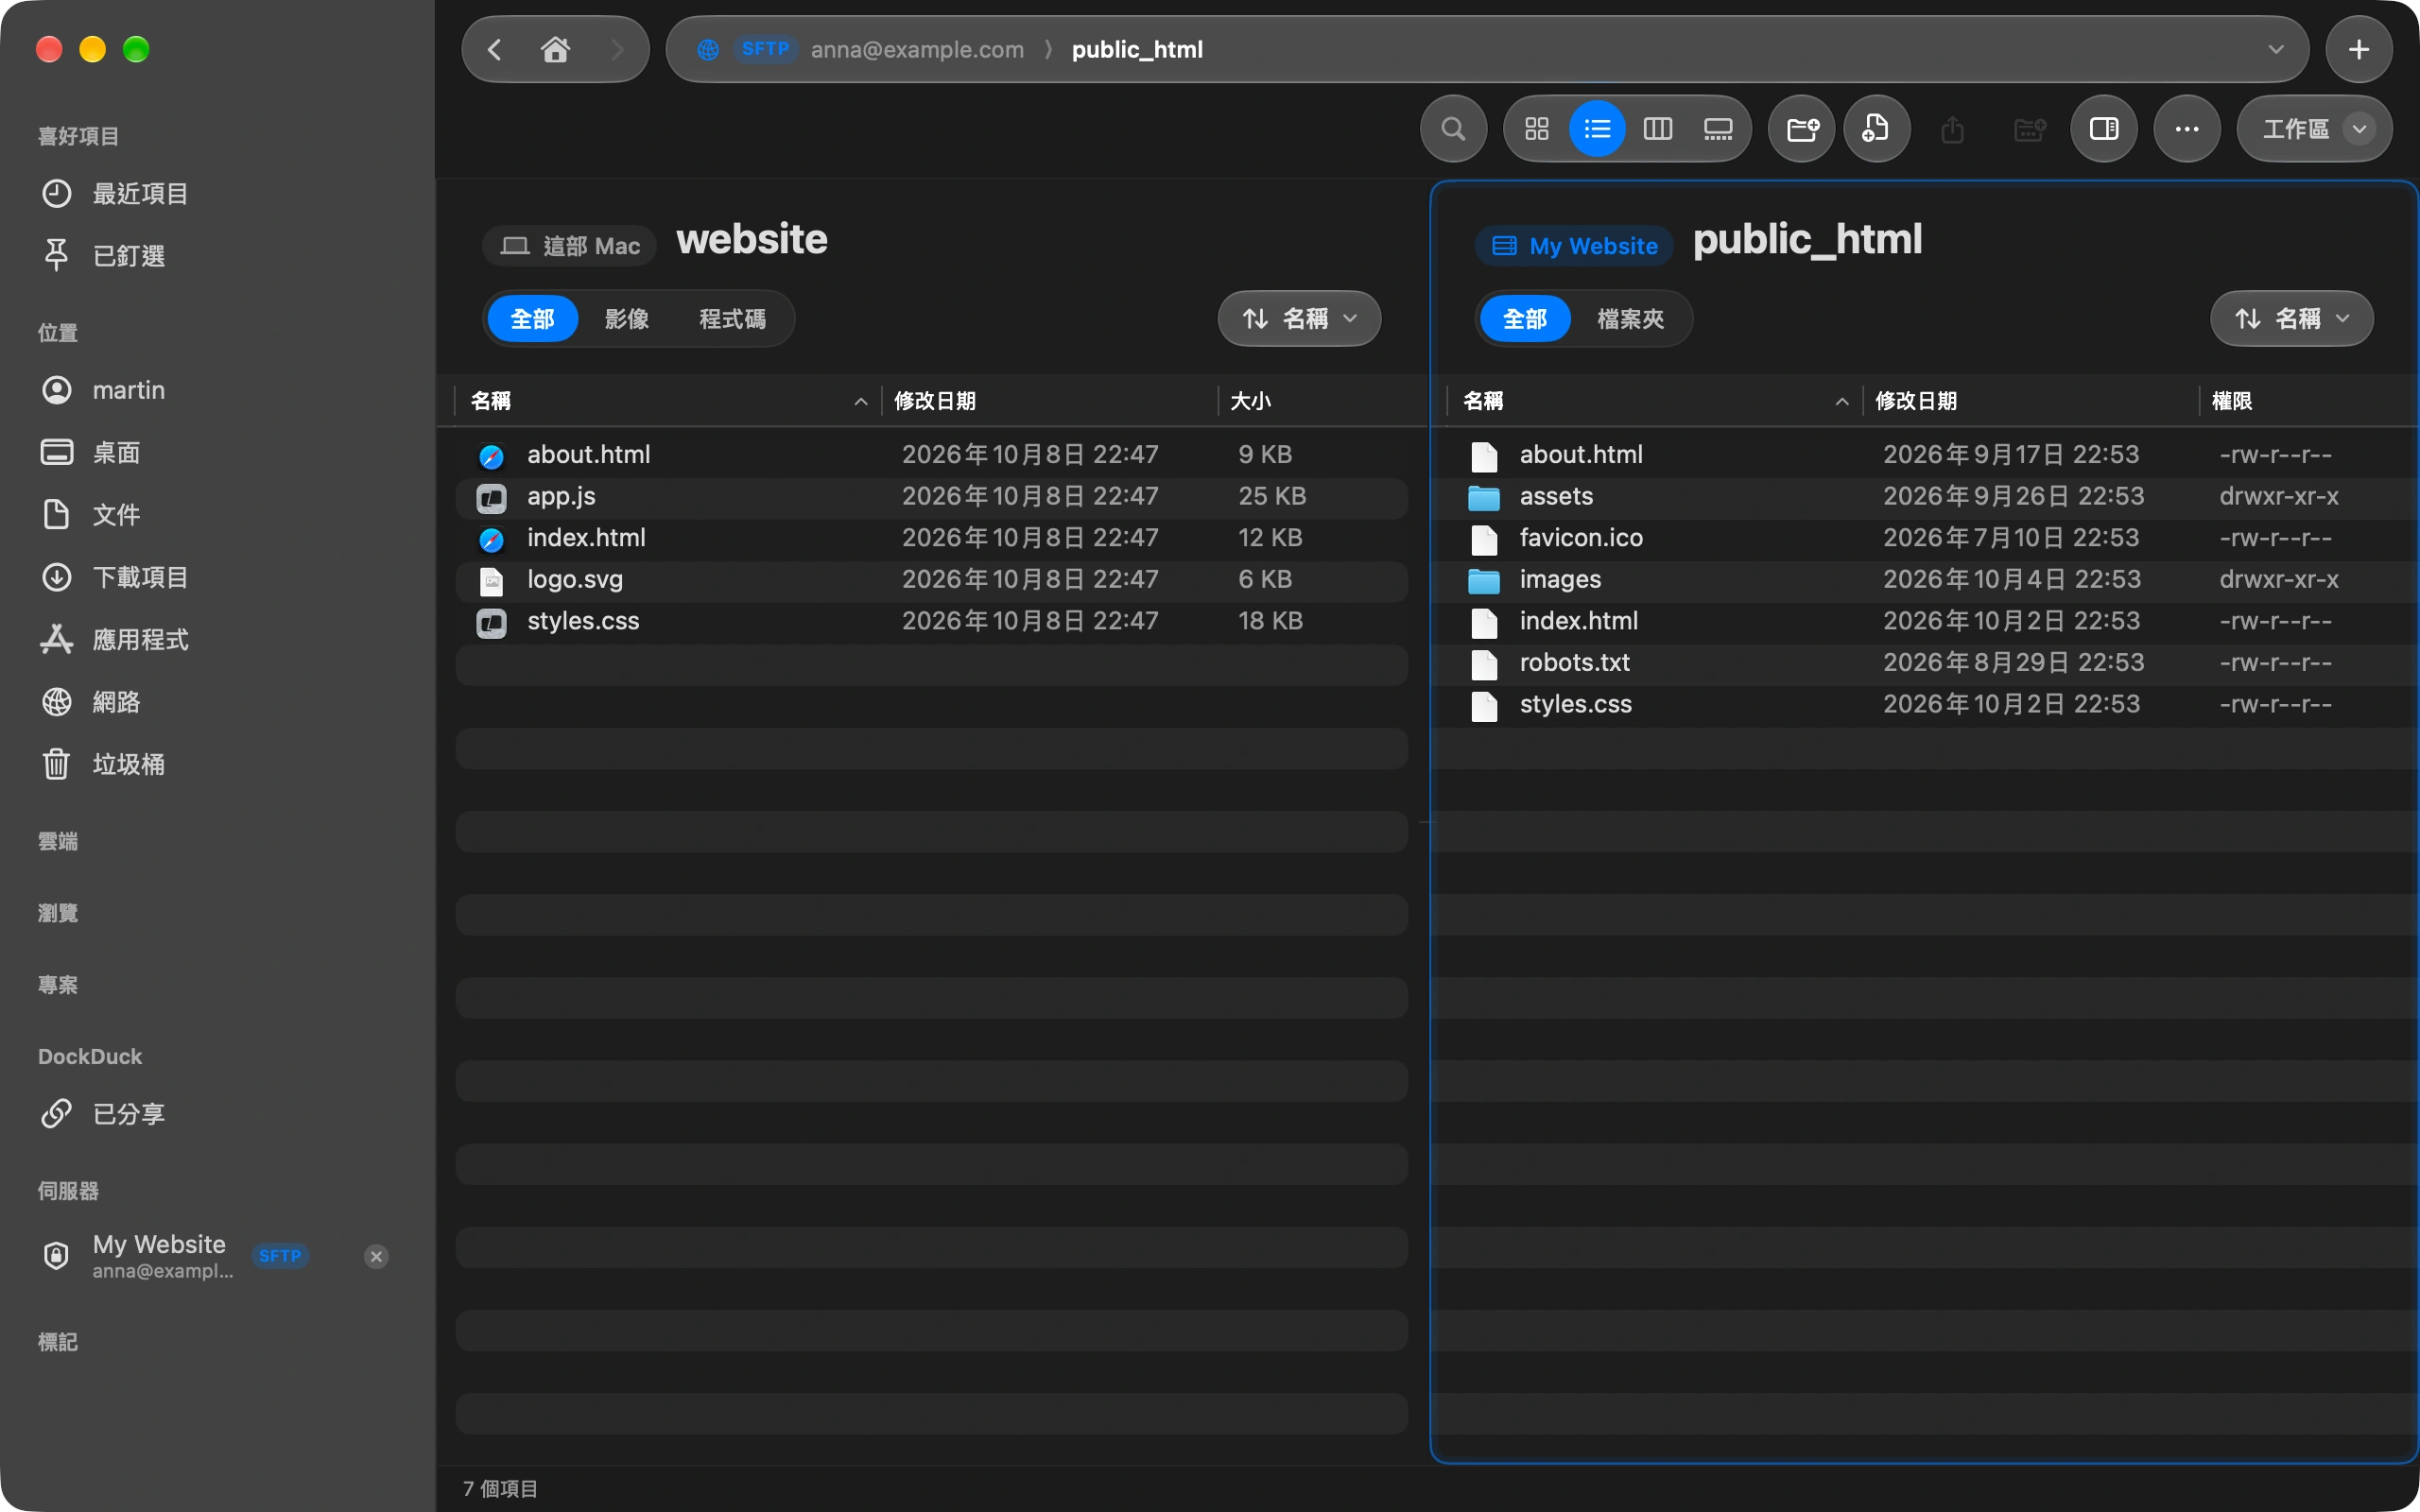Select styles.css in website pane
The width and height of the screenshot is (2420, 1512).
(932, 621)
